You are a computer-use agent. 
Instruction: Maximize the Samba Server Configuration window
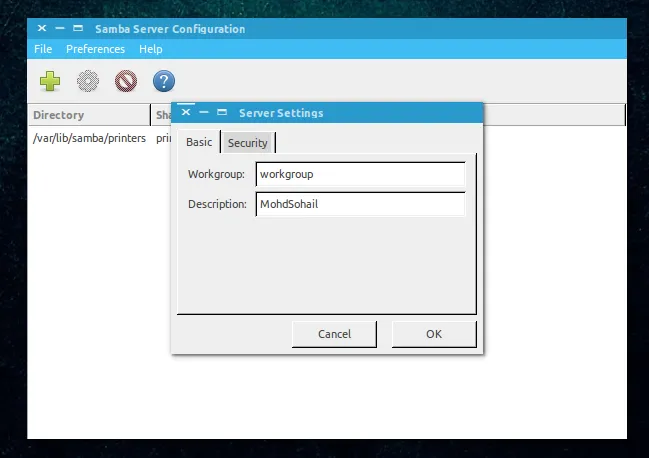pos(78,29)
